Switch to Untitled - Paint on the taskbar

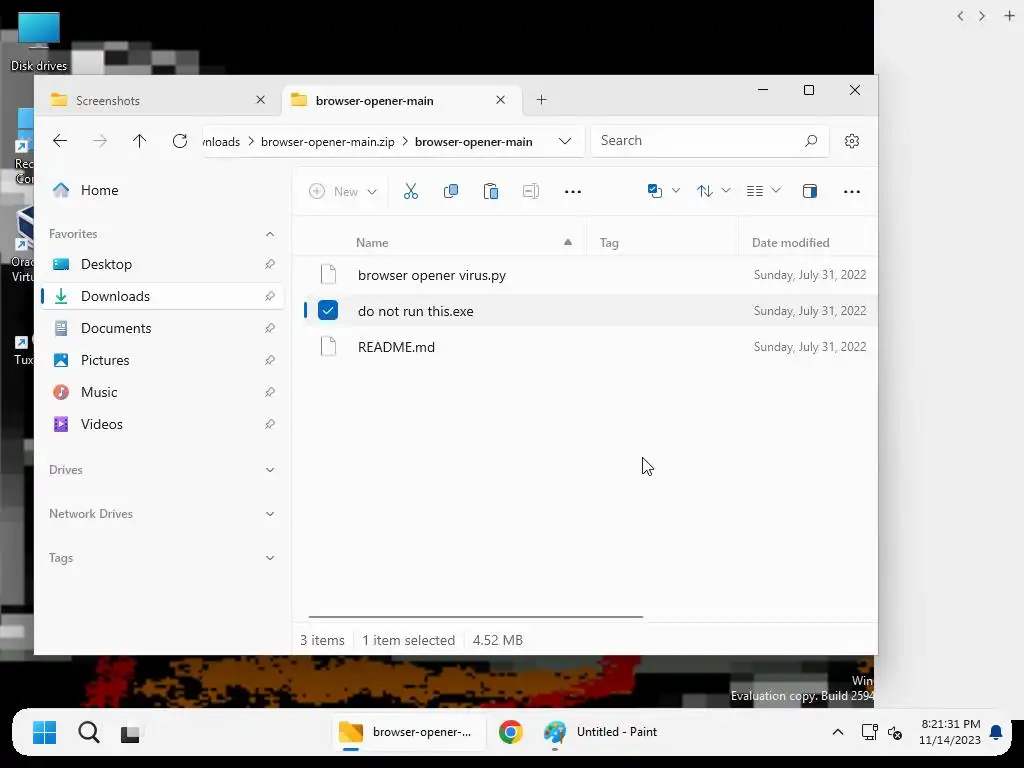point(602,732)
